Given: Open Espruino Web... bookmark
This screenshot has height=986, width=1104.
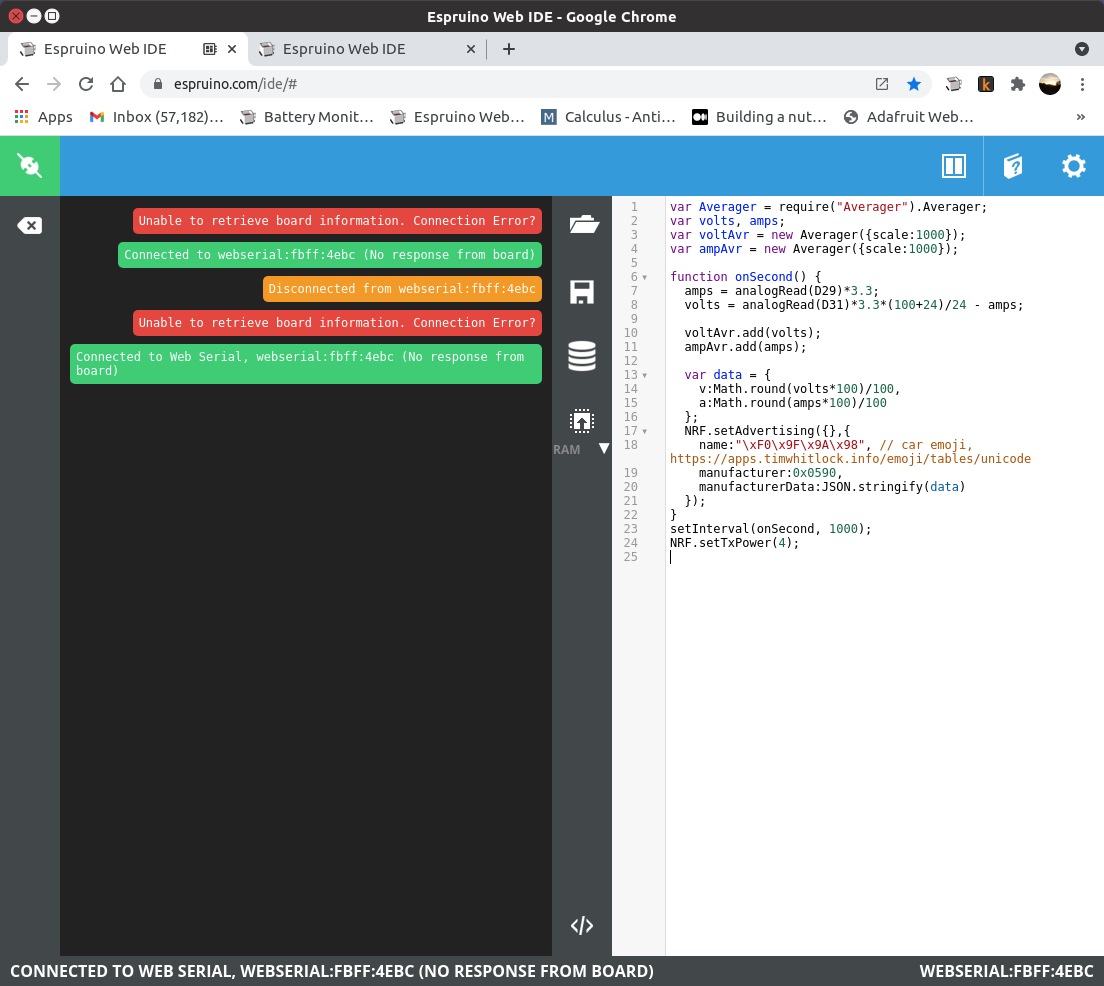Looking at the screenshot, I should pyautogui.click(x=458, y=117).
